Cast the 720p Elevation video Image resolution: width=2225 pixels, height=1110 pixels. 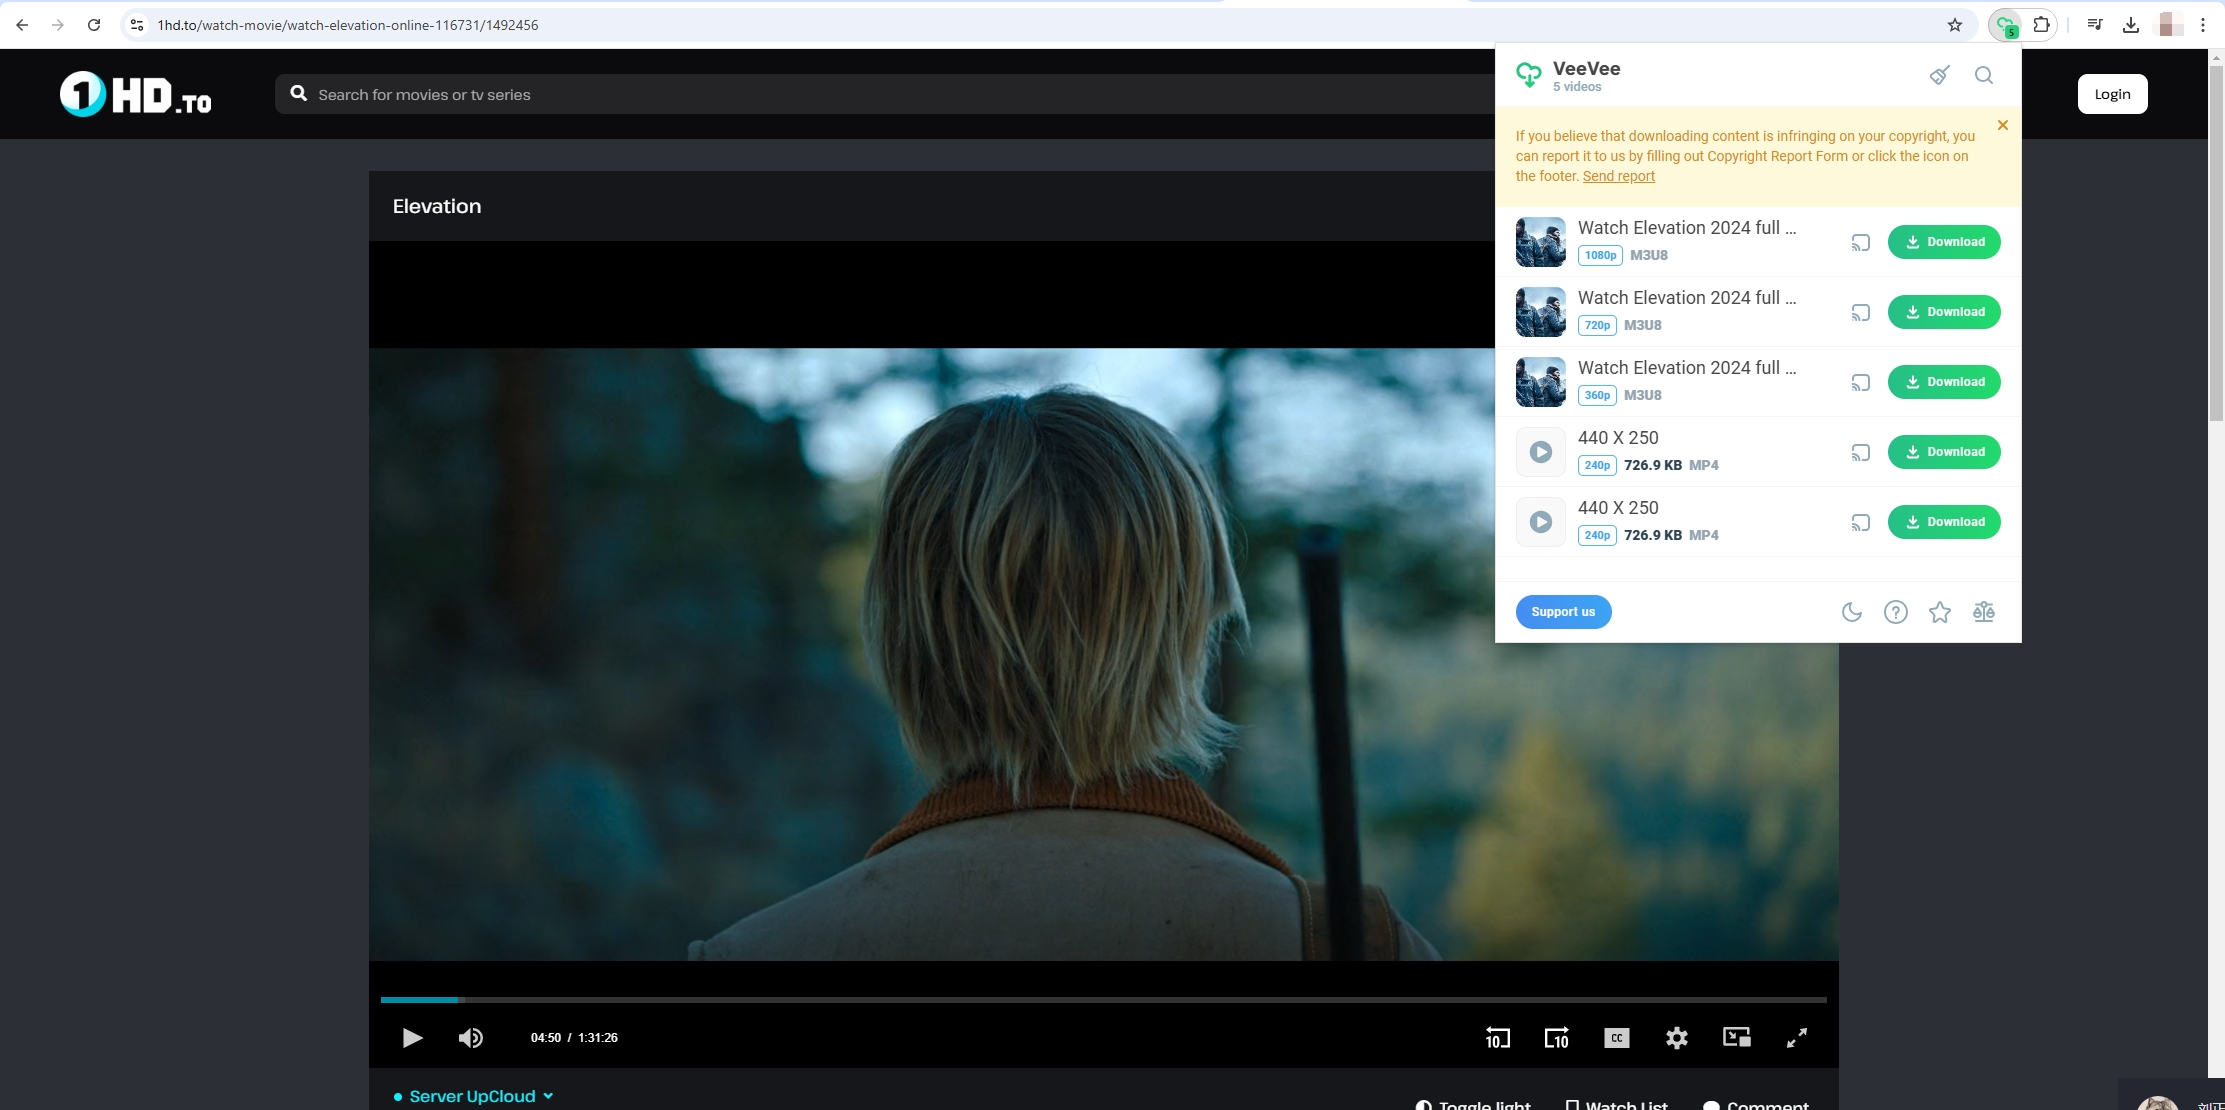1860,312
